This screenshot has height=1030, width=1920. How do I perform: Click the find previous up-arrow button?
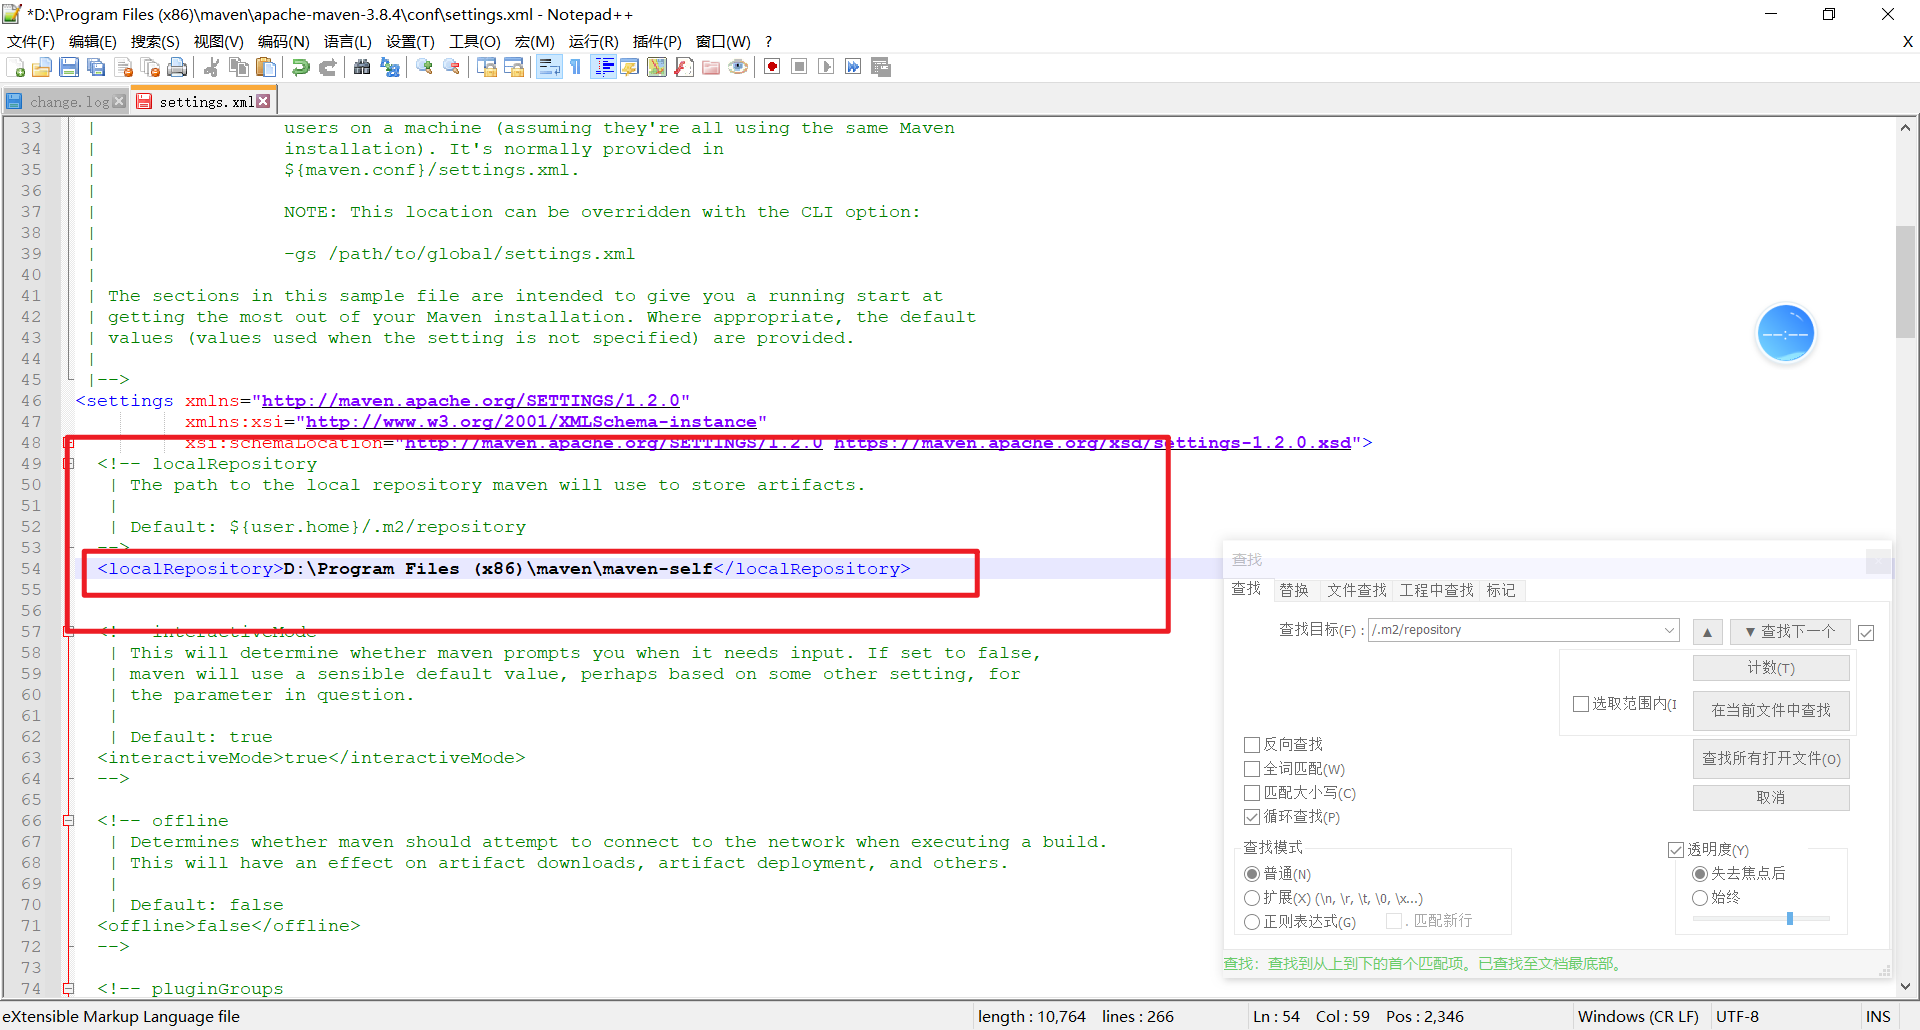click(x=1707, y=631)
